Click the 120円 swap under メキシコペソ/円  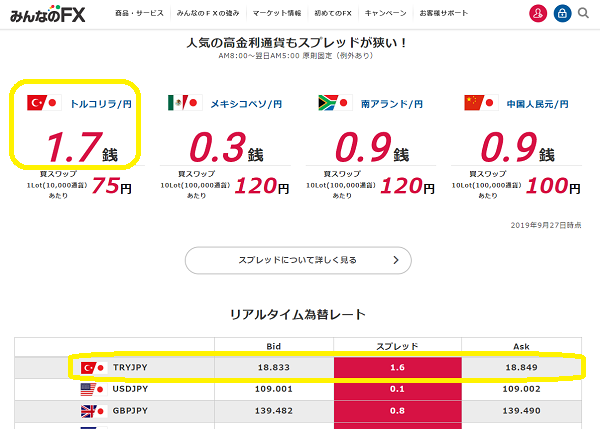(x=262, y=186)
